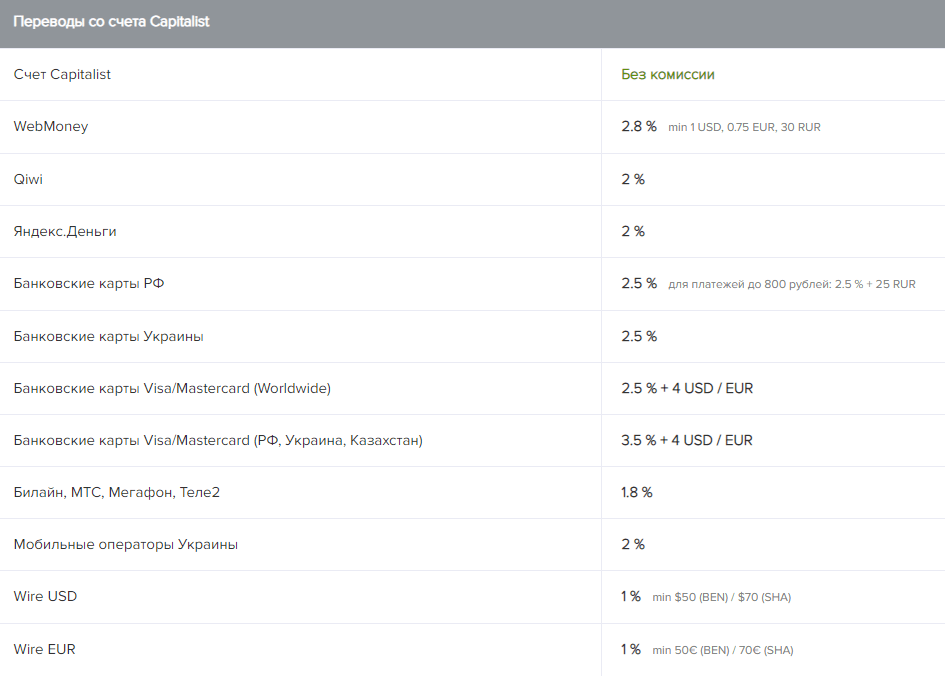Click the 'Яндекс.Деньги' row label
The width and height of the screenshot is (945, 676).
point(65,232)
